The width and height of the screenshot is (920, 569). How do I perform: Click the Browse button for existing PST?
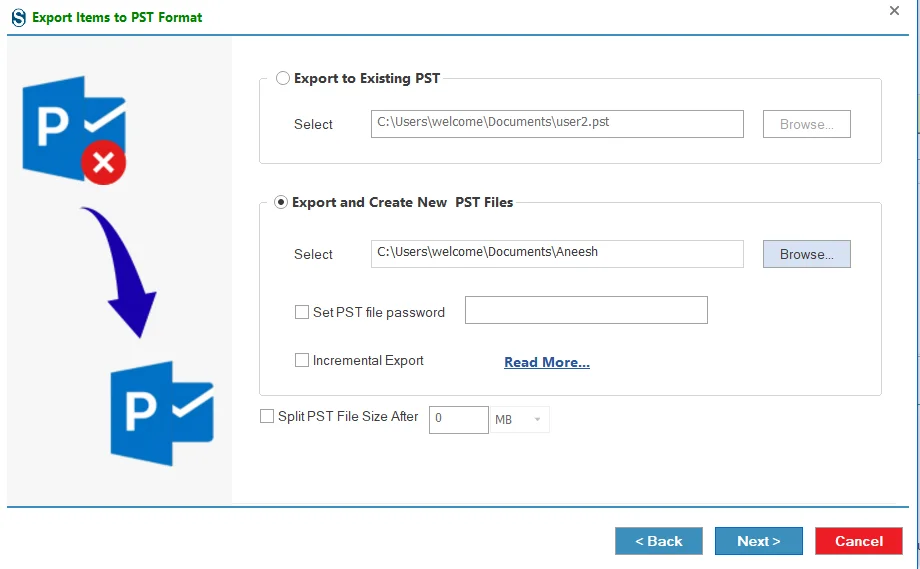click(807, 124)
